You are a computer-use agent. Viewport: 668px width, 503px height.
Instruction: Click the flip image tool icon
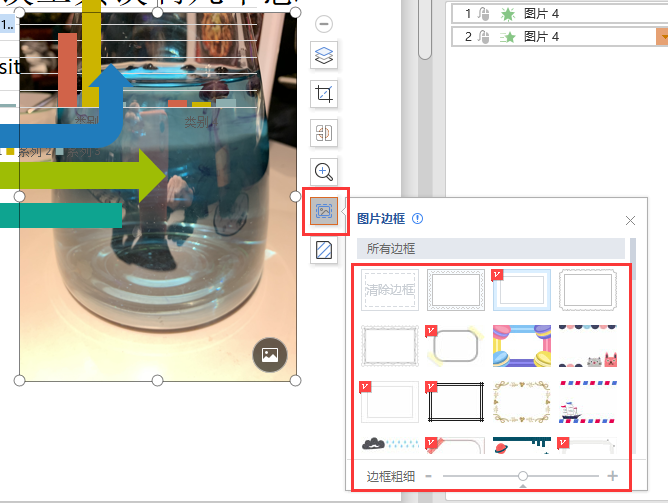point(324,133)
